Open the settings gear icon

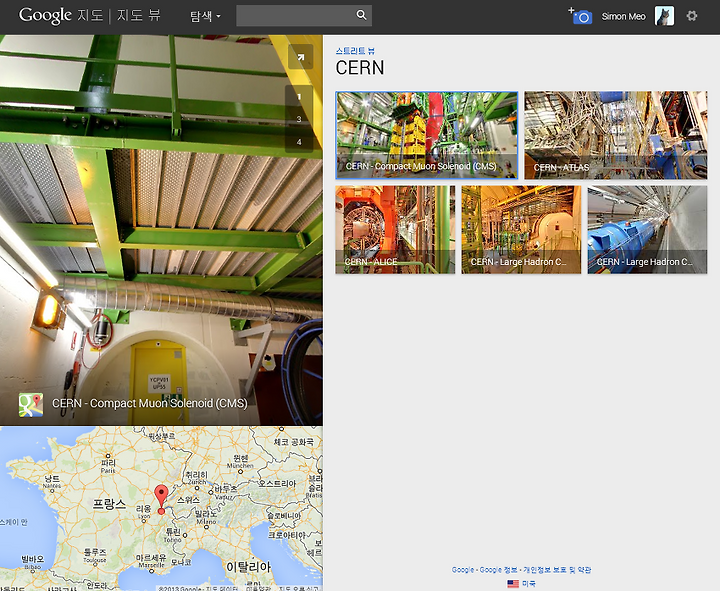click(692, 16)
